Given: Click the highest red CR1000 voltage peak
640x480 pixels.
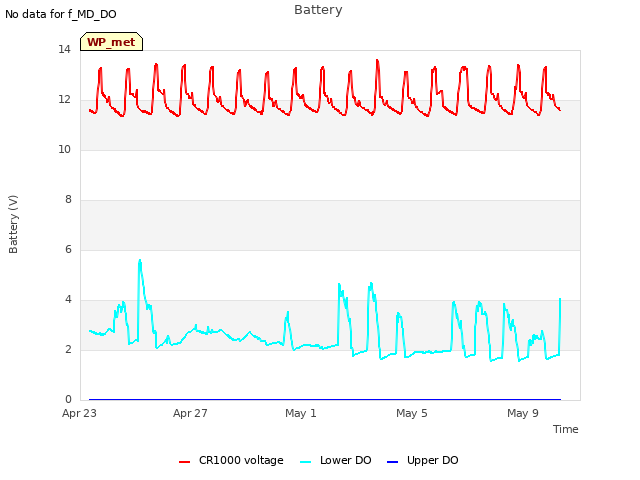Looking at the screenshot, I should coord(377,60).
